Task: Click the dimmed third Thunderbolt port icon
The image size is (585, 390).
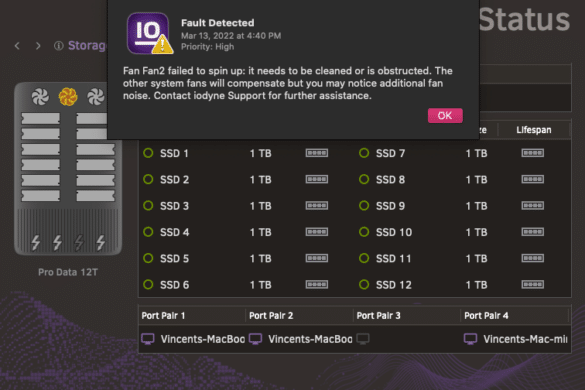Action: (x=79, y=242)
